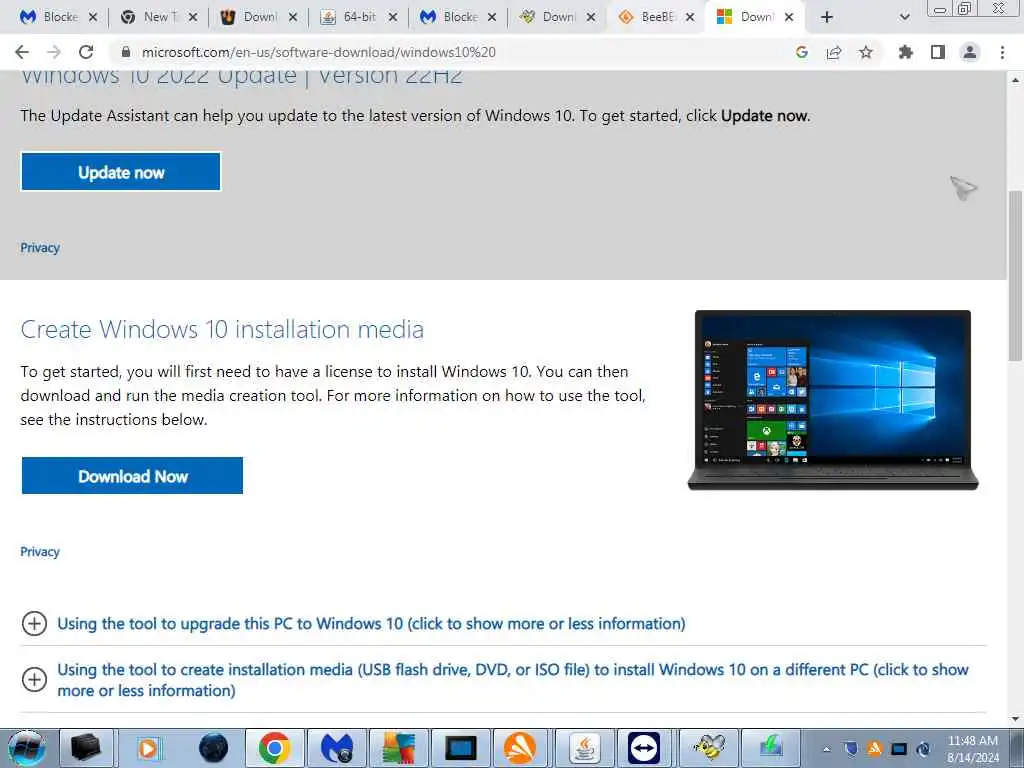Click the Download Now button
Image resolution: width=1024 pixels, height=768 pixels.
point(132,475)
